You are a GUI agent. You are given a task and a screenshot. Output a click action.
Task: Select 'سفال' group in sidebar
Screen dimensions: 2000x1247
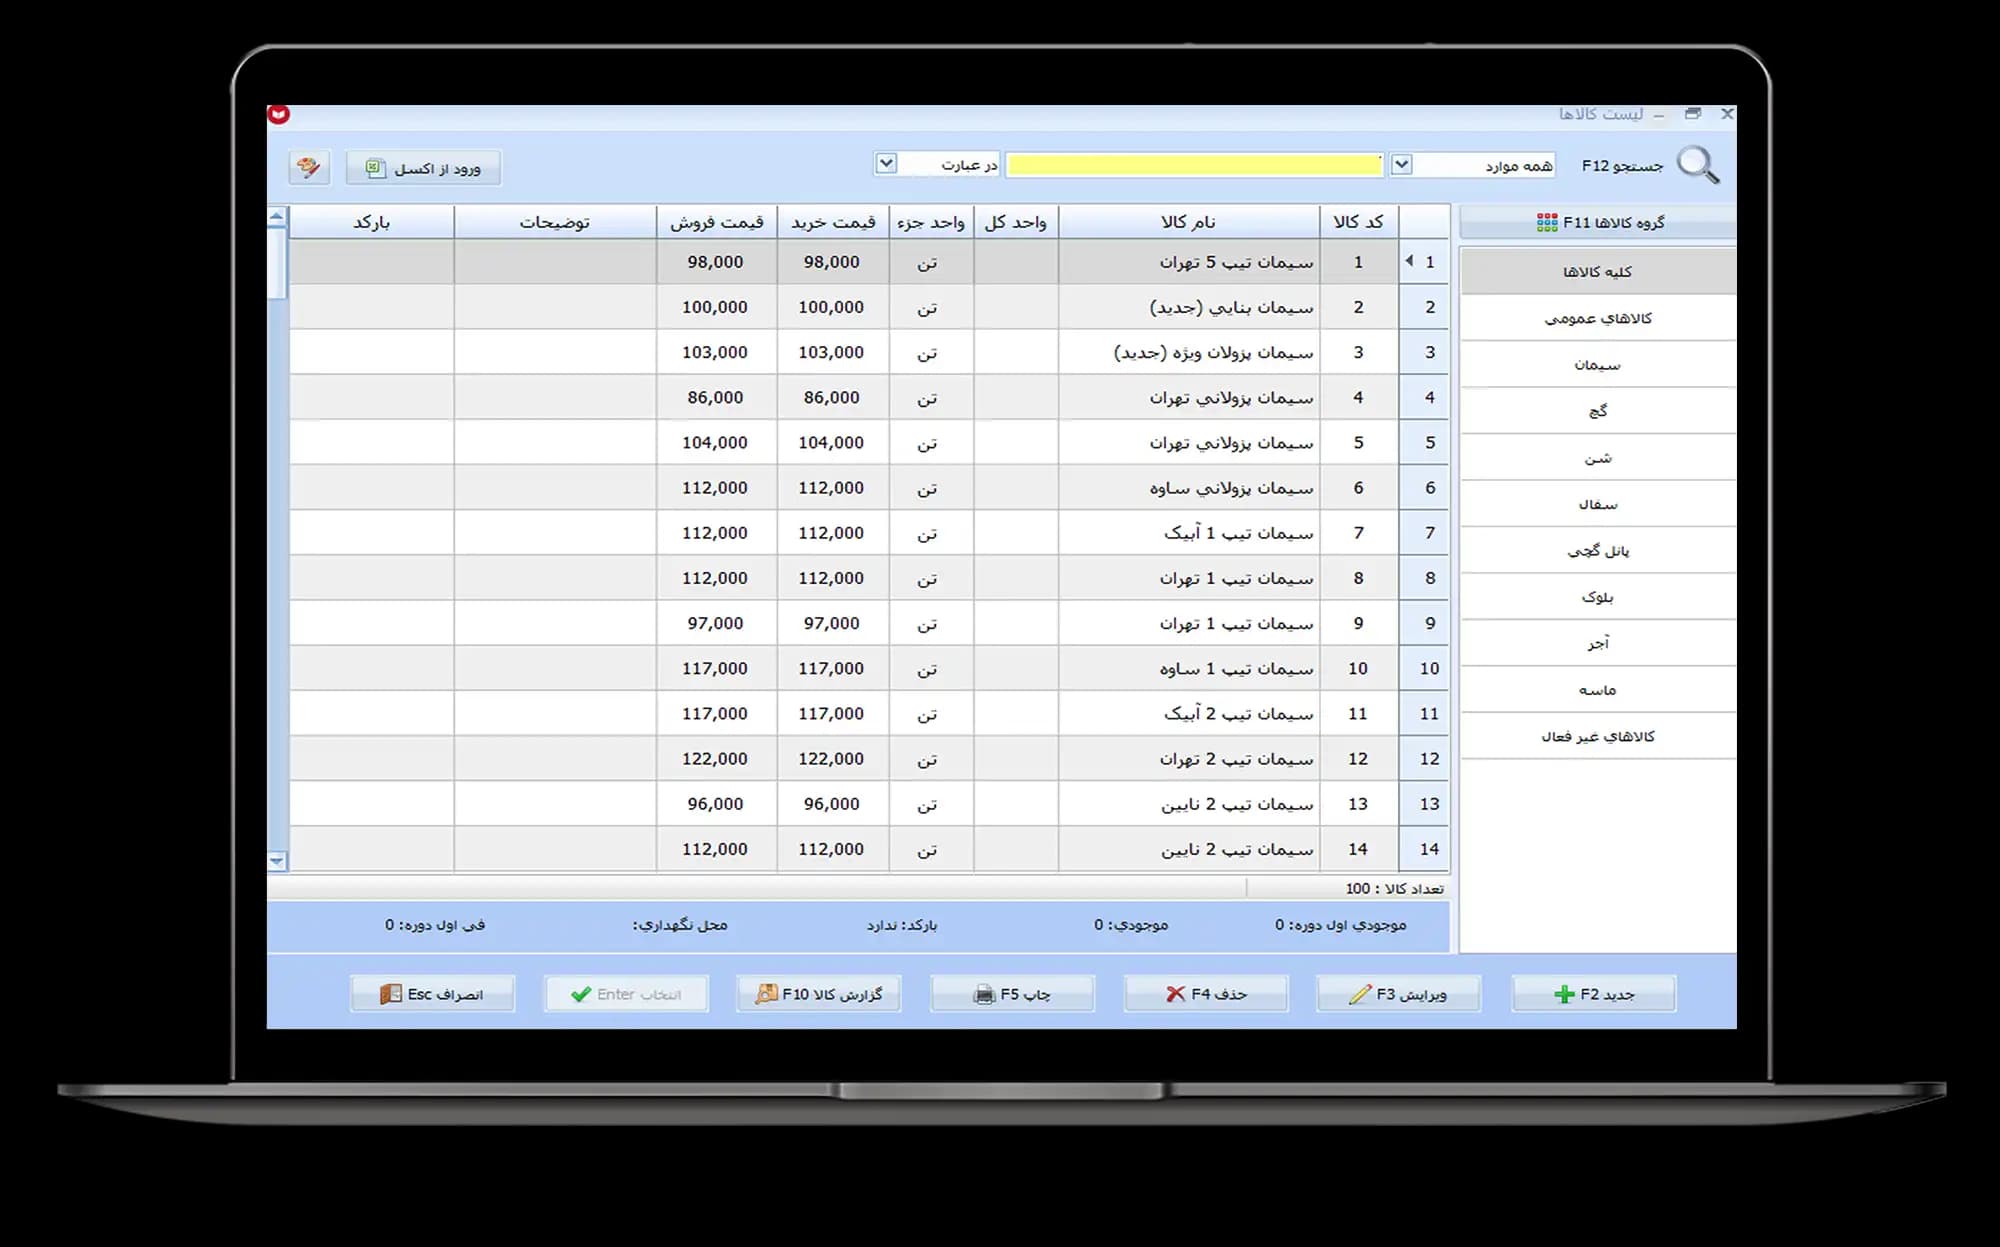point(1598,504)
